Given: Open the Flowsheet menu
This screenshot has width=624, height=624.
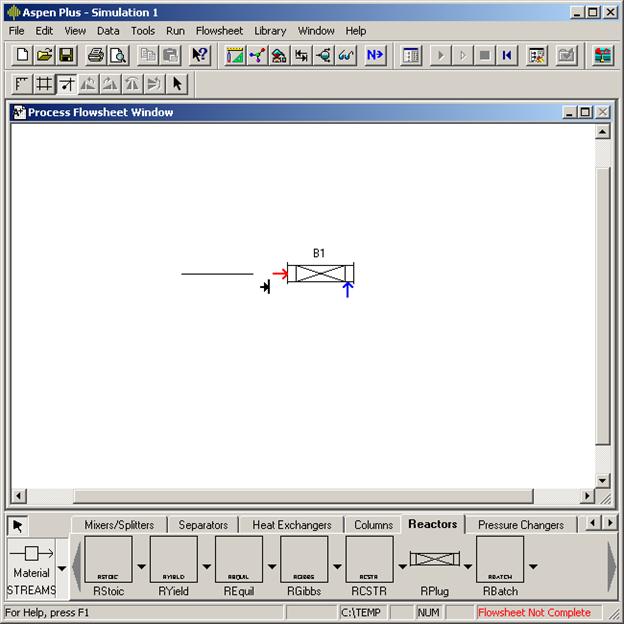Looking at the screenshot, I should click(x=218, y=31).
